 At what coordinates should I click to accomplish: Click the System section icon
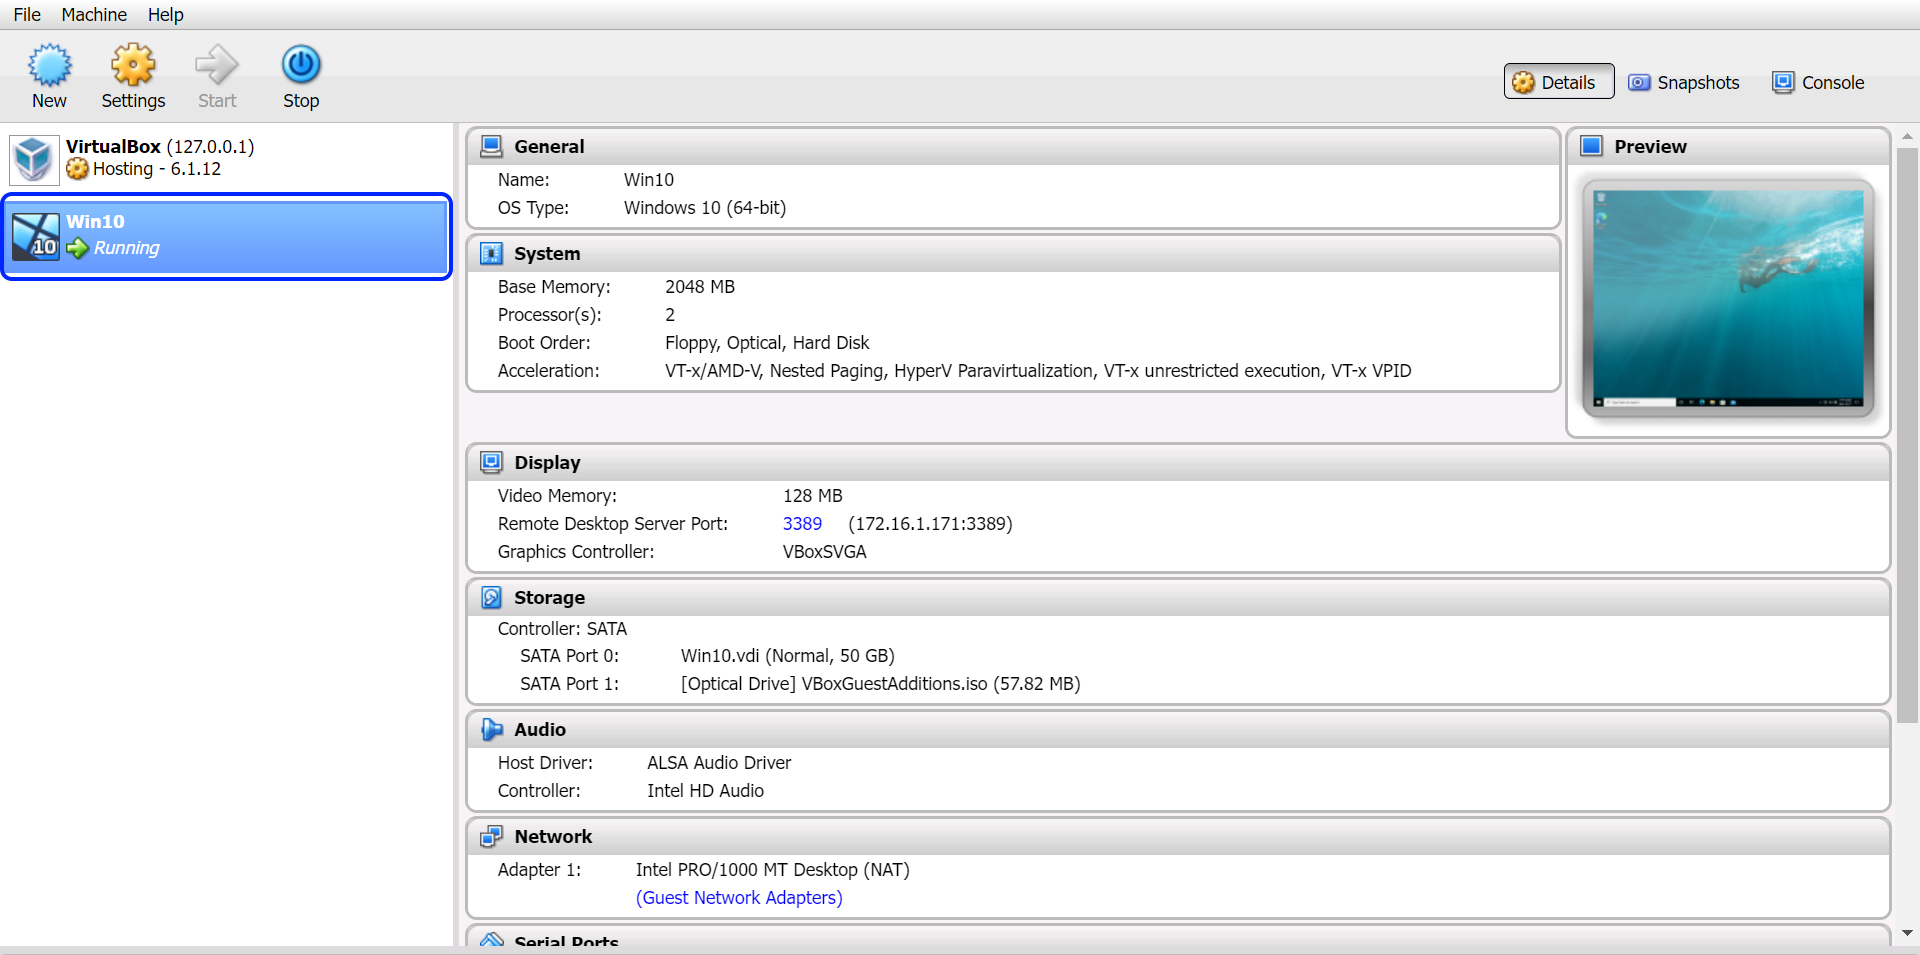(x=491, y=253)
